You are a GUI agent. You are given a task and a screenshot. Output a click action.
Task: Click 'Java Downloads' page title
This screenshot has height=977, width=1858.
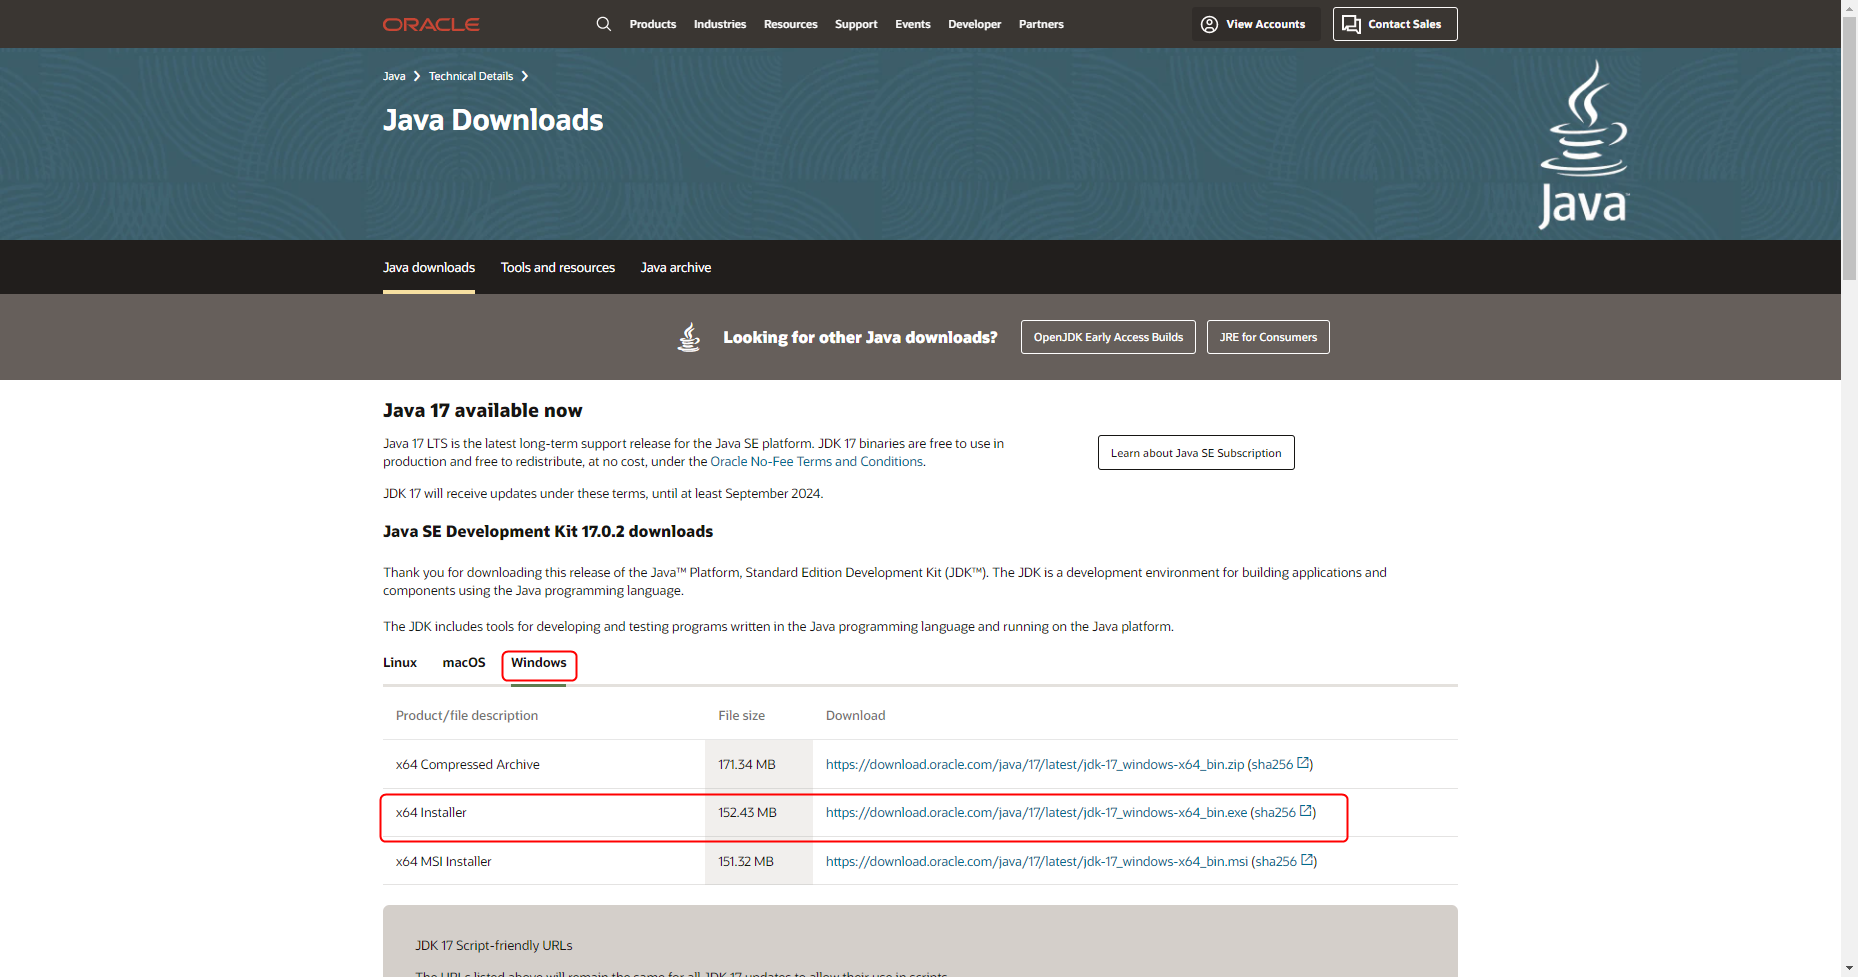[x=493, y=120]
